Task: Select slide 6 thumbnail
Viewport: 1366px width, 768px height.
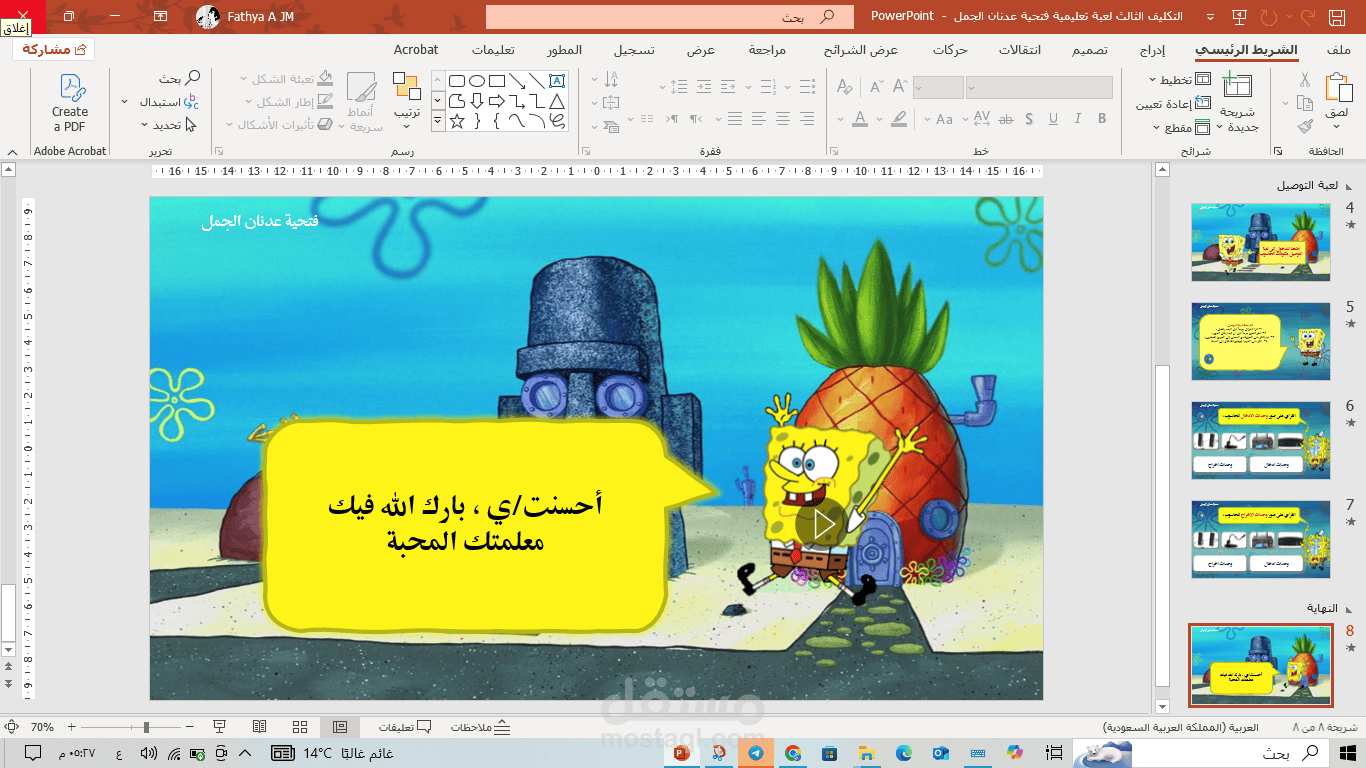Action: (1261, 440)
